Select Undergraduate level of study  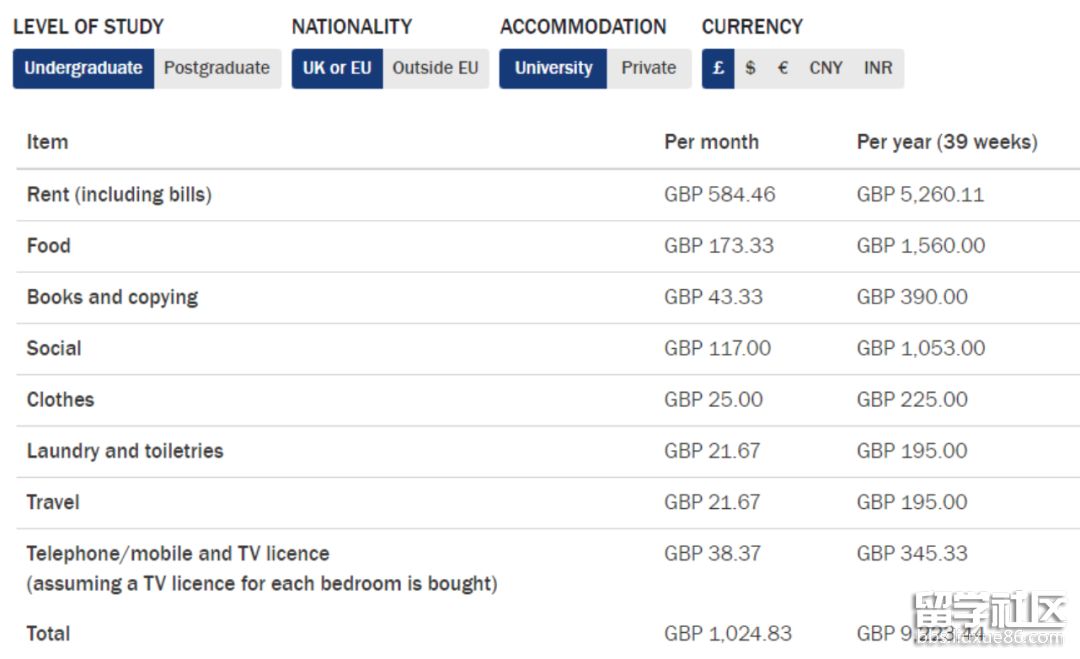tap(83, 68)
